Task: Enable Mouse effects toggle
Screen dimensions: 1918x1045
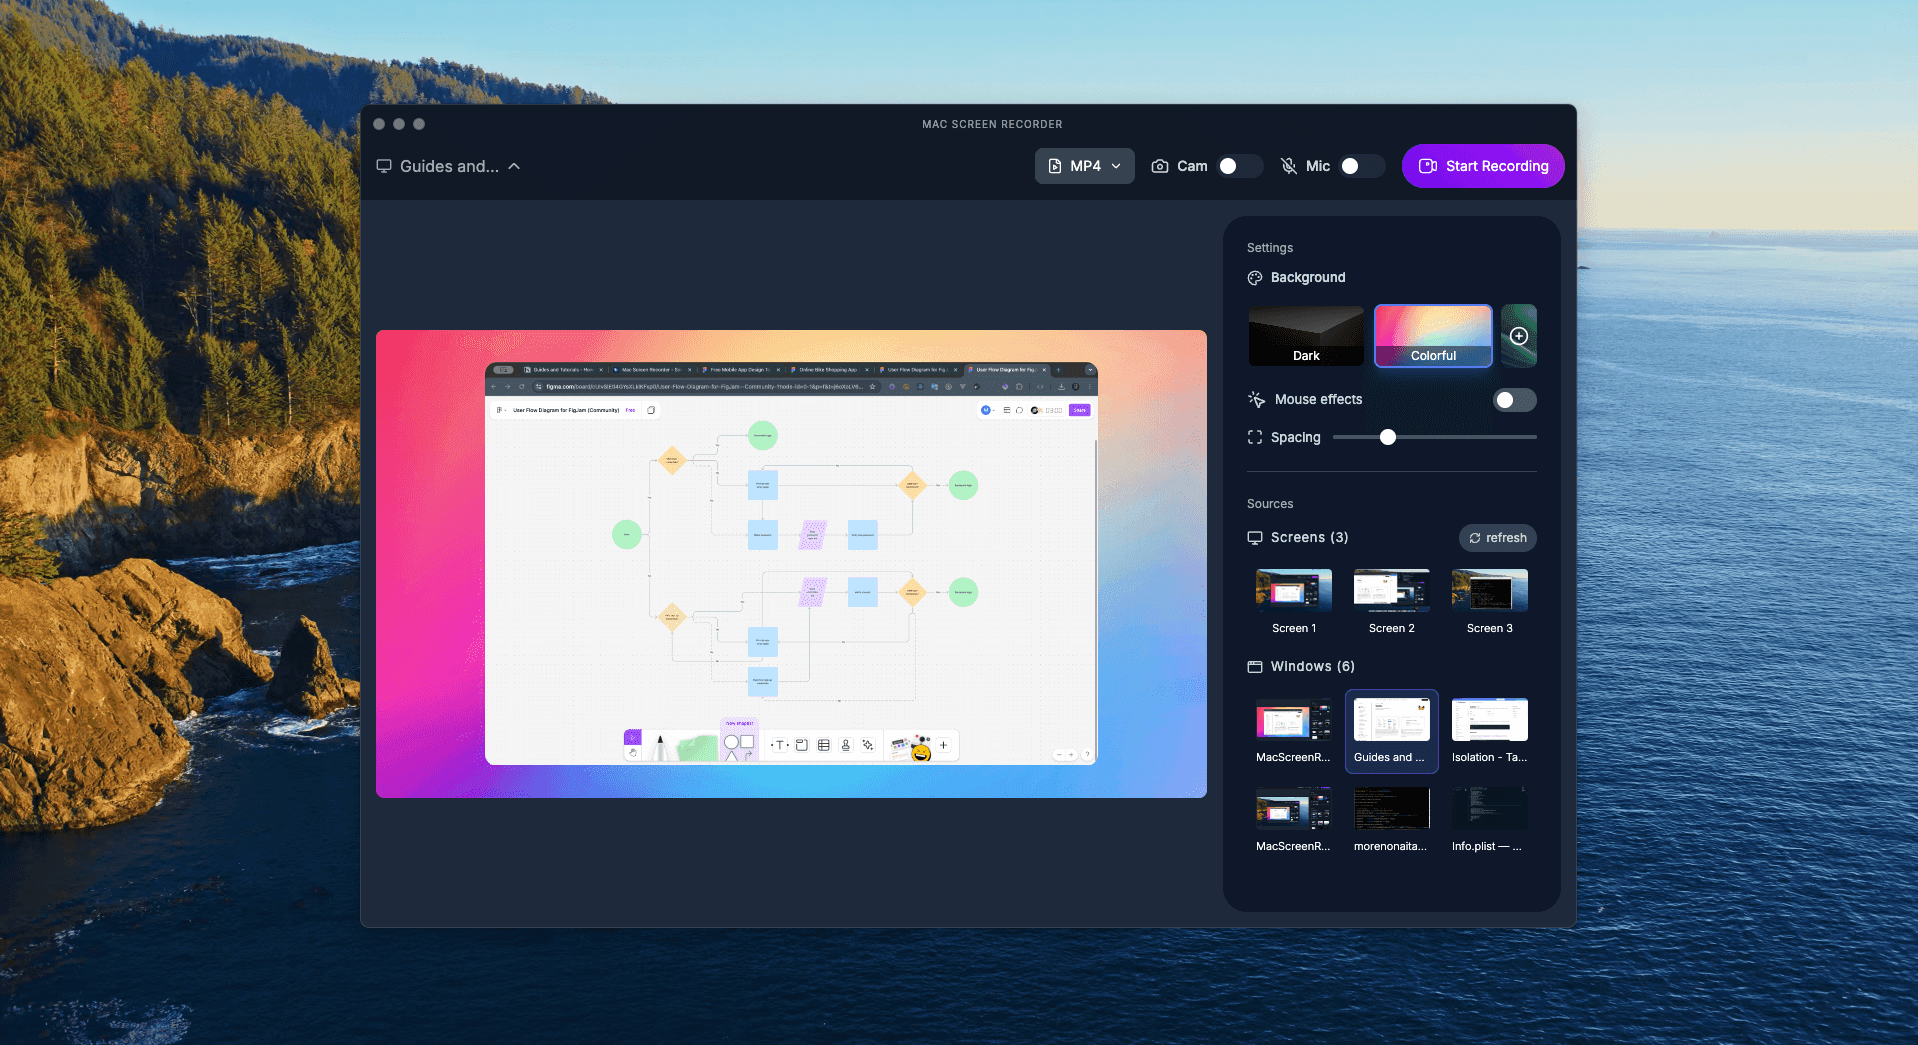Action: tap(1514, 400)
